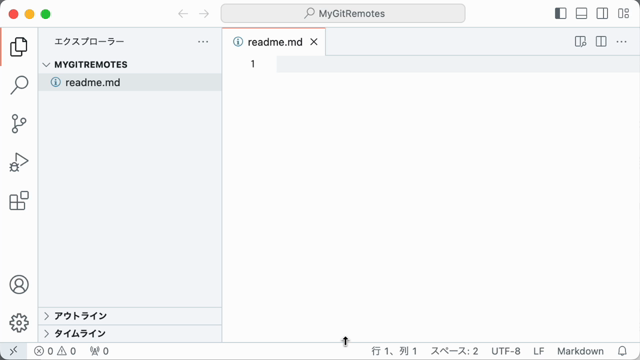Click the エクスプローラー panel title
This screenshot has width=640, height=360.
[89, 42]
